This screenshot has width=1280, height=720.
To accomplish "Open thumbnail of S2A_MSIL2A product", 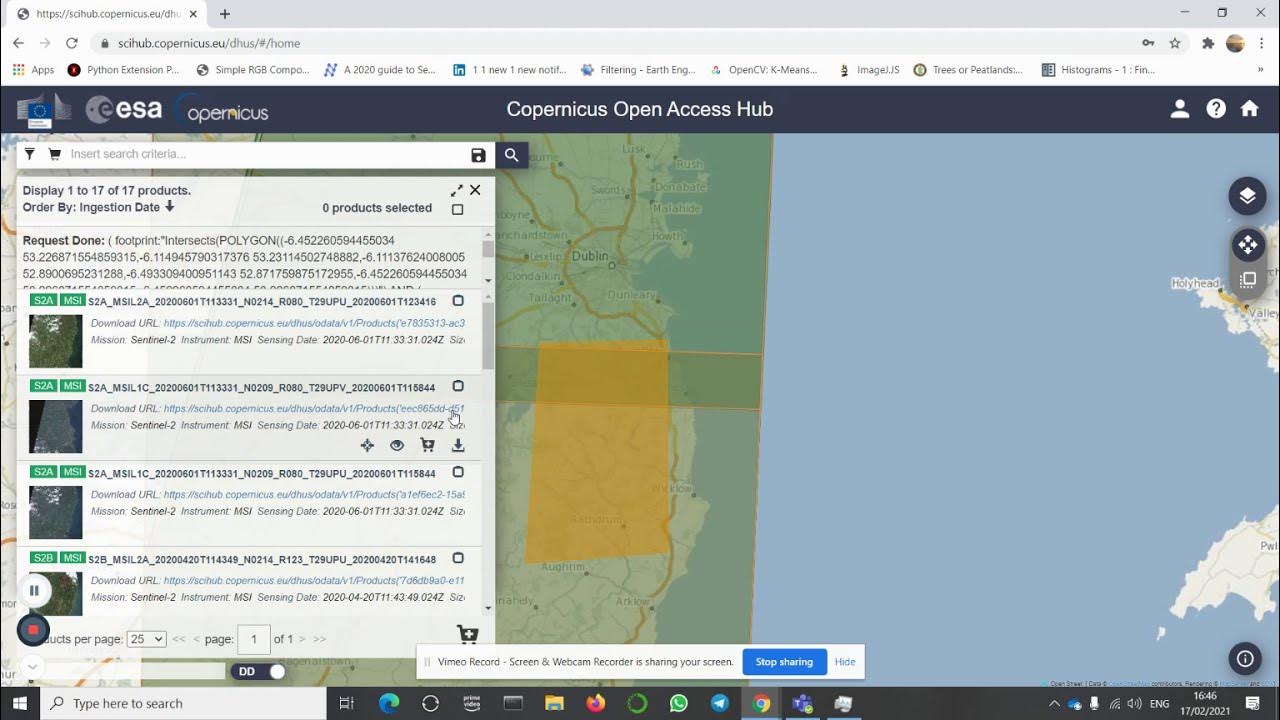I will click(x=56, y=341).
